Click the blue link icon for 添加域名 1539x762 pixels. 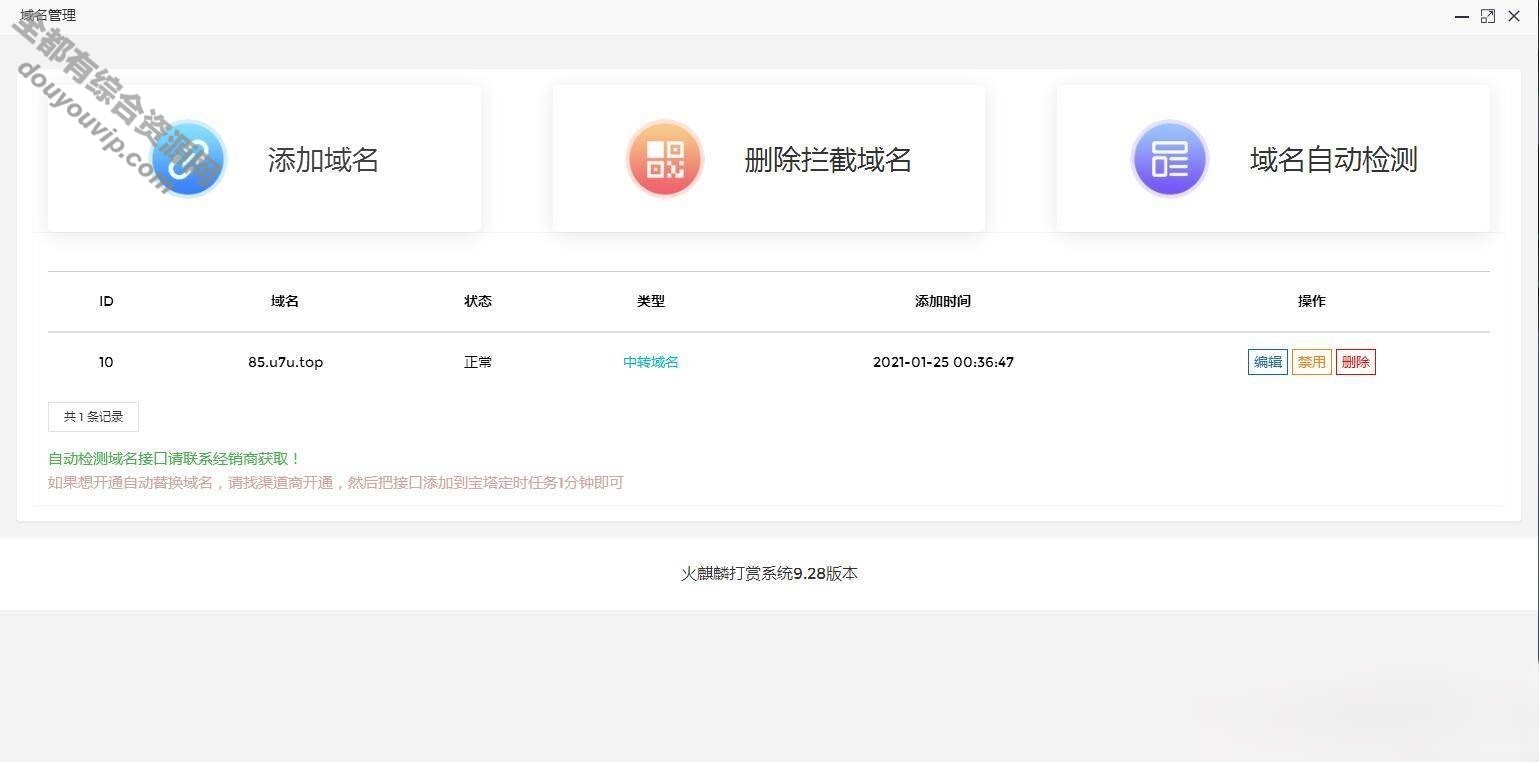click(x=188, y=159)
